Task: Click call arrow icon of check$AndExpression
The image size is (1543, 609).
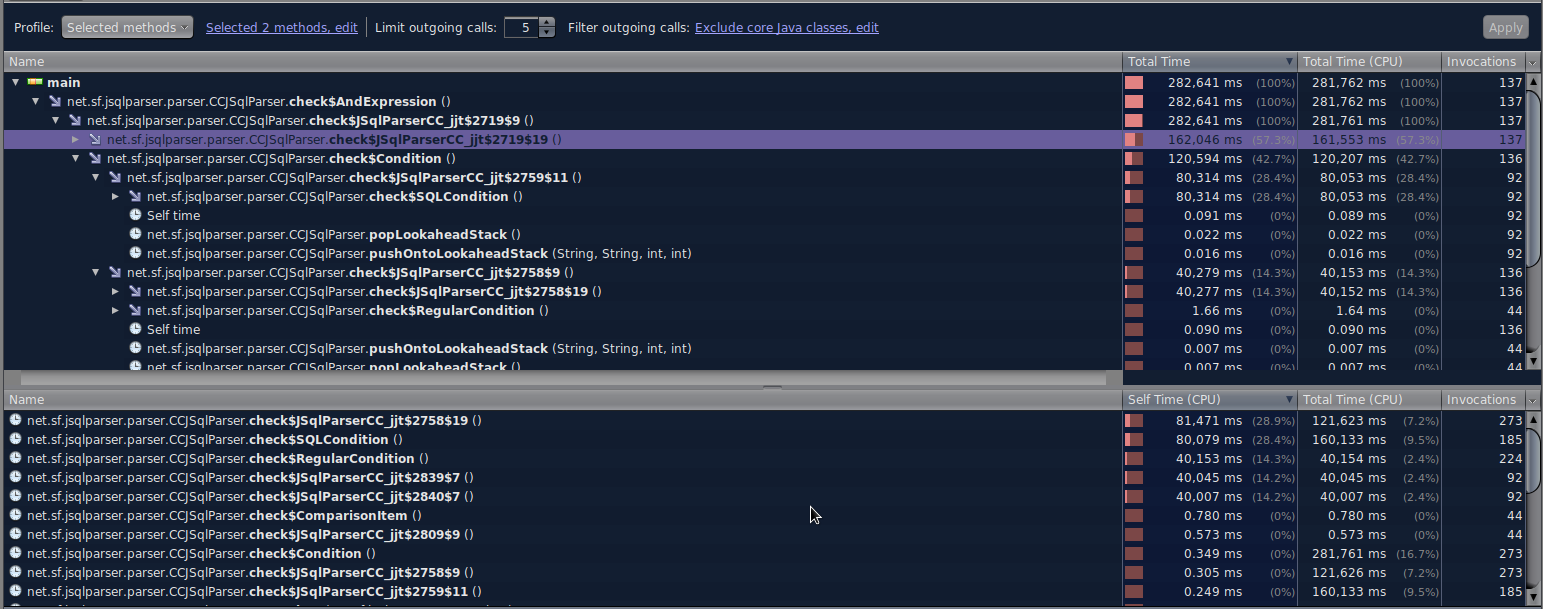Action: pyautogui.click(x=55, y=102)
